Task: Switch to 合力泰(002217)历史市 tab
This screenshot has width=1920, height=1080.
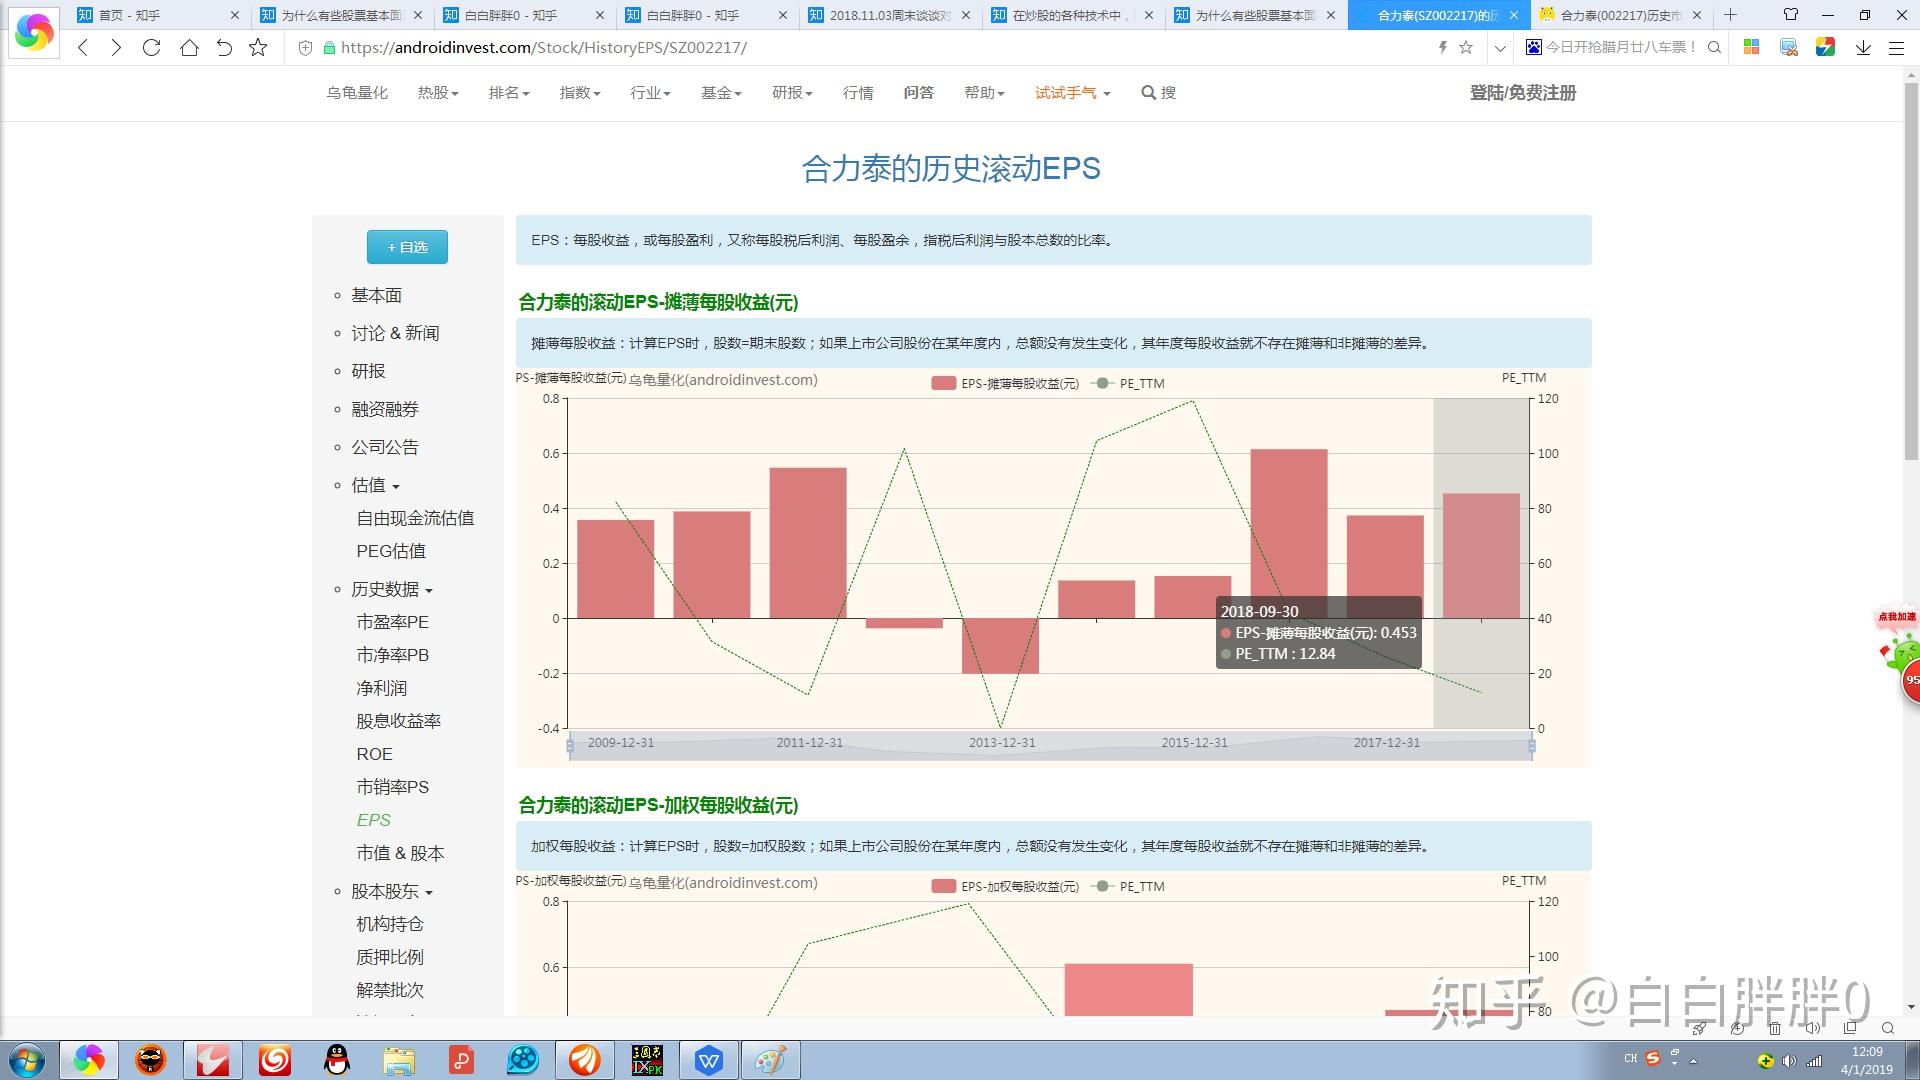Action: point(1620,15)
